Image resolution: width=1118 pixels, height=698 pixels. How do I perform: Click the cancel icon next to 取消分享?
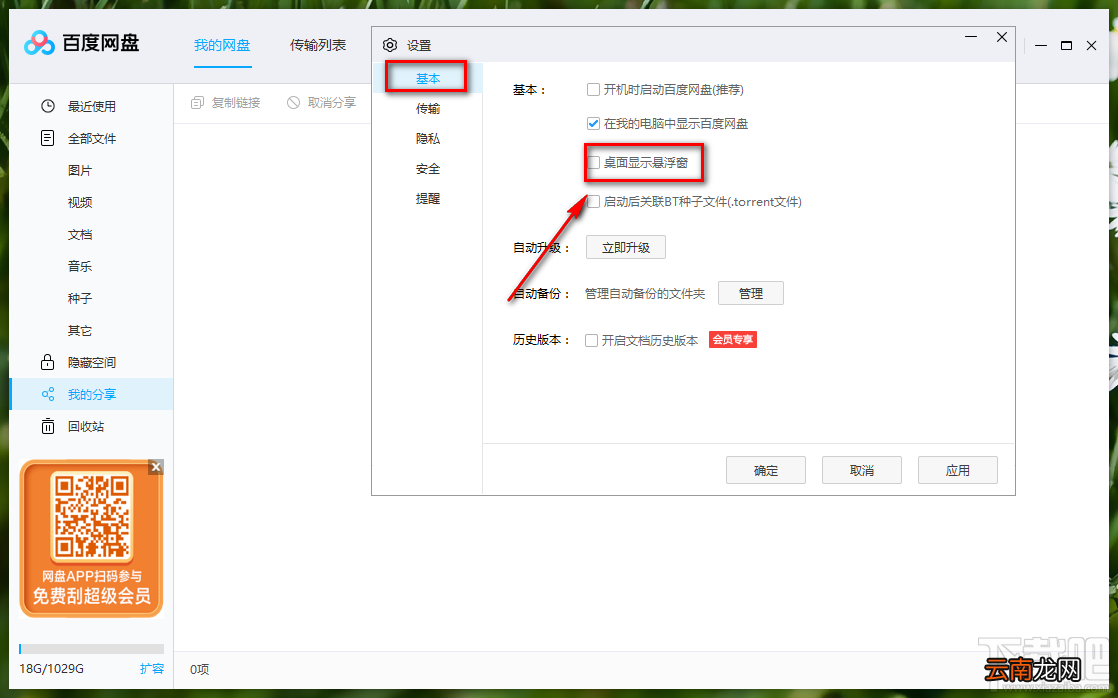click(x=294, y=103)
